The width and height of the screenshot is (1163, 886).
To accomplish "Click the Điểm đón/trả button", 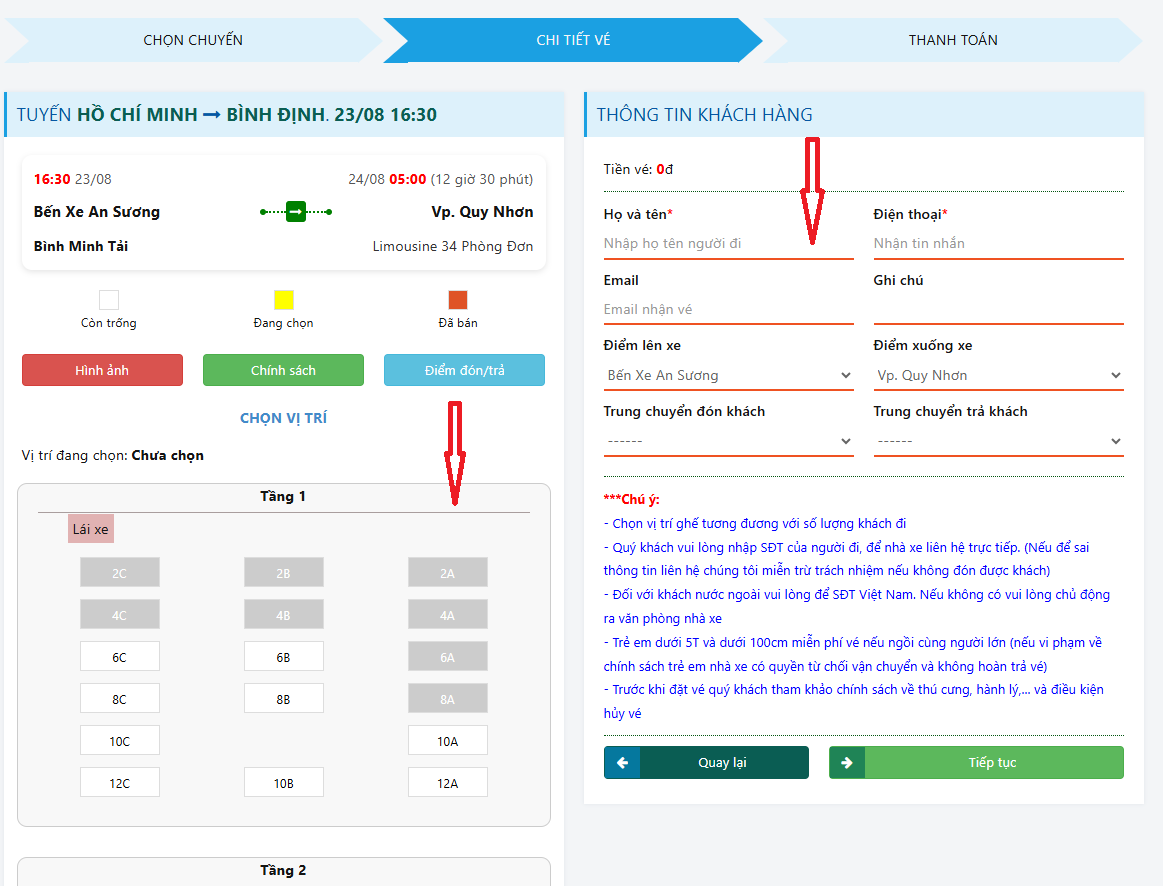I will coord(464,370).
